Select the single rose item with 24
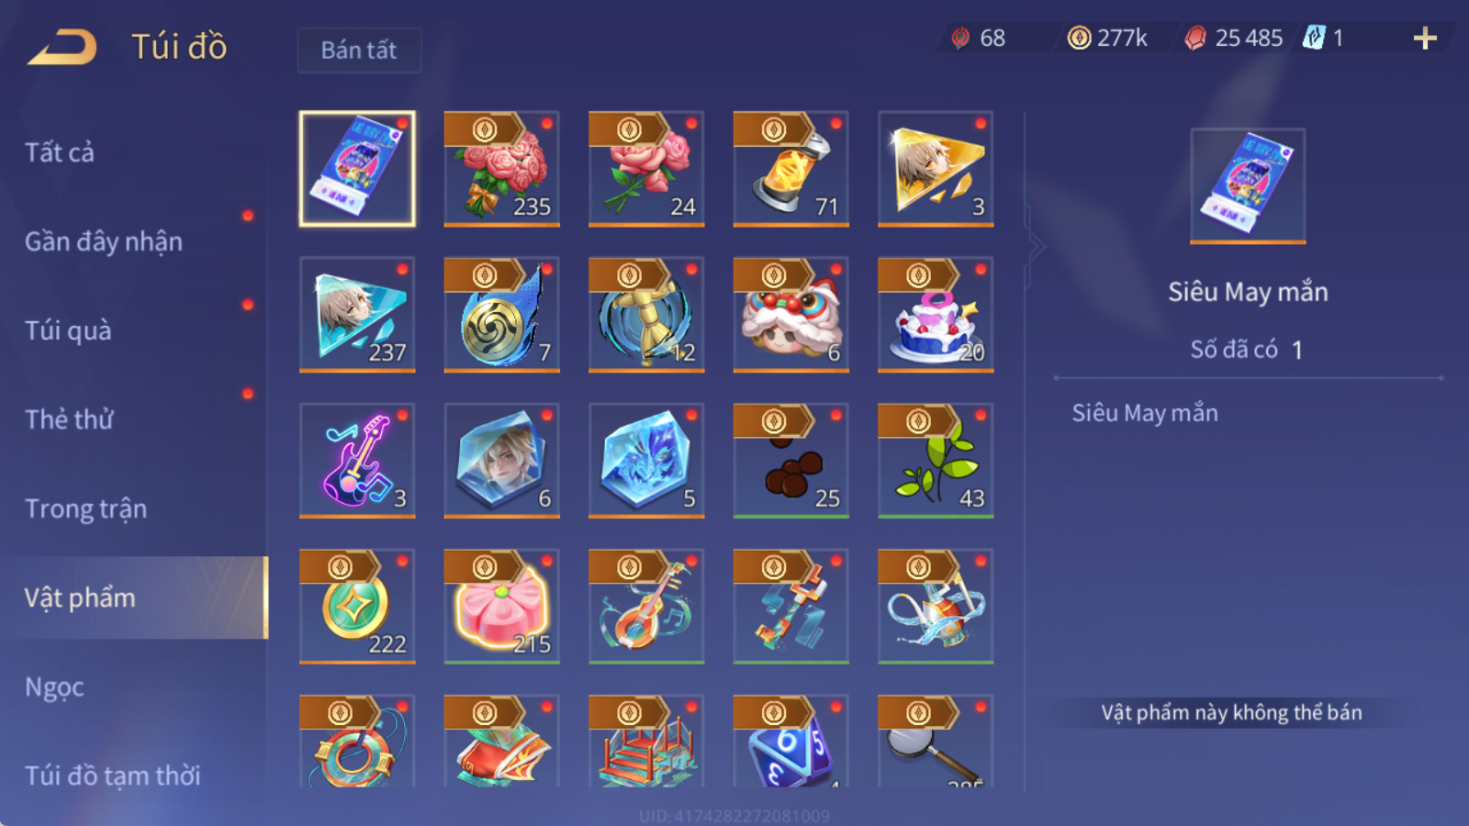 pos(646,168)
